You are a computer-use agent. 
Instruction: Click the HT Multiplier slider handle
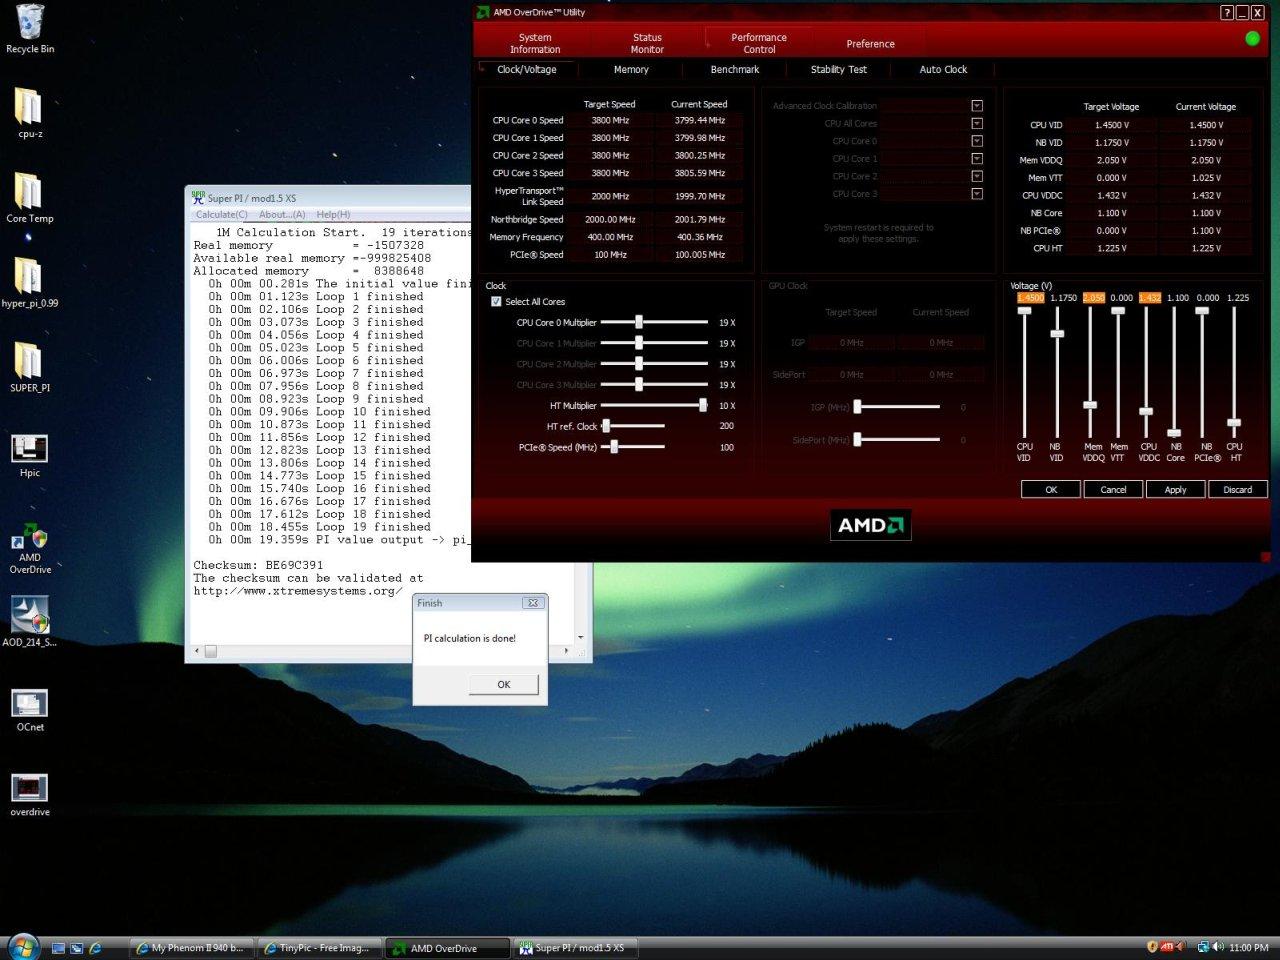pyautogui.click(x=703, y=405)
